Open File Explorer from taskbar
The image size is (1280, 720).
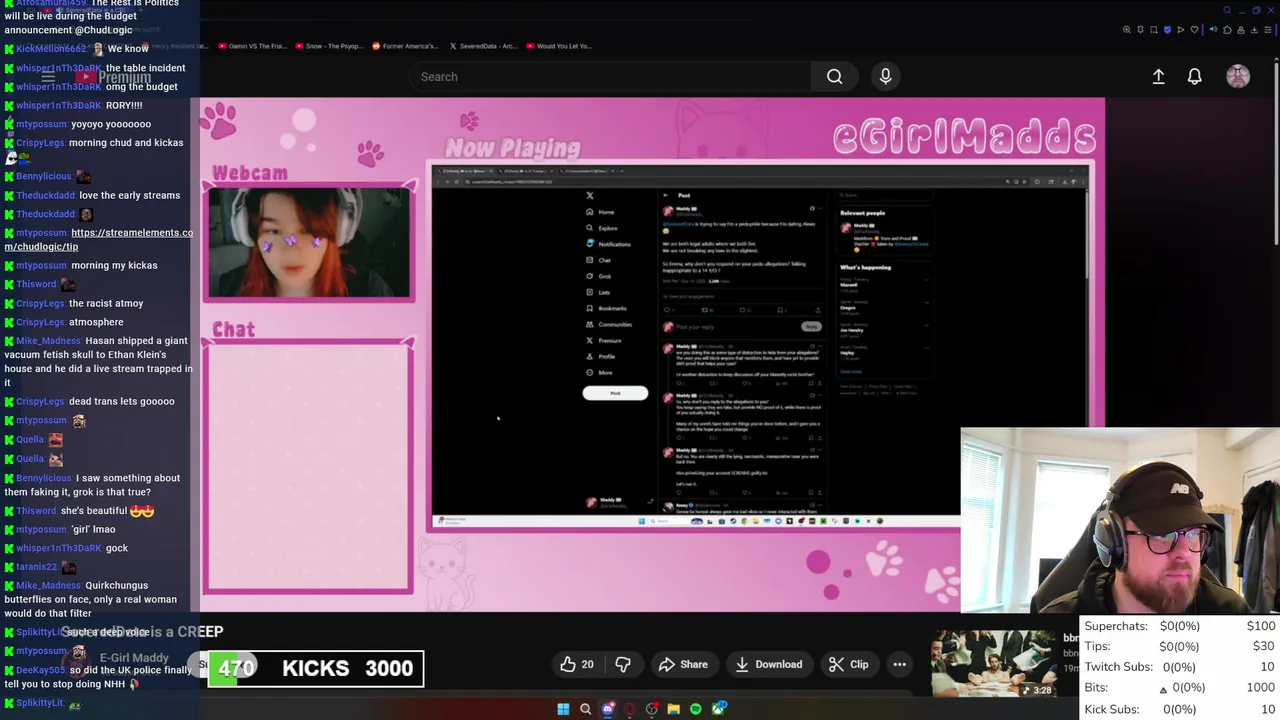click(673, 709)
